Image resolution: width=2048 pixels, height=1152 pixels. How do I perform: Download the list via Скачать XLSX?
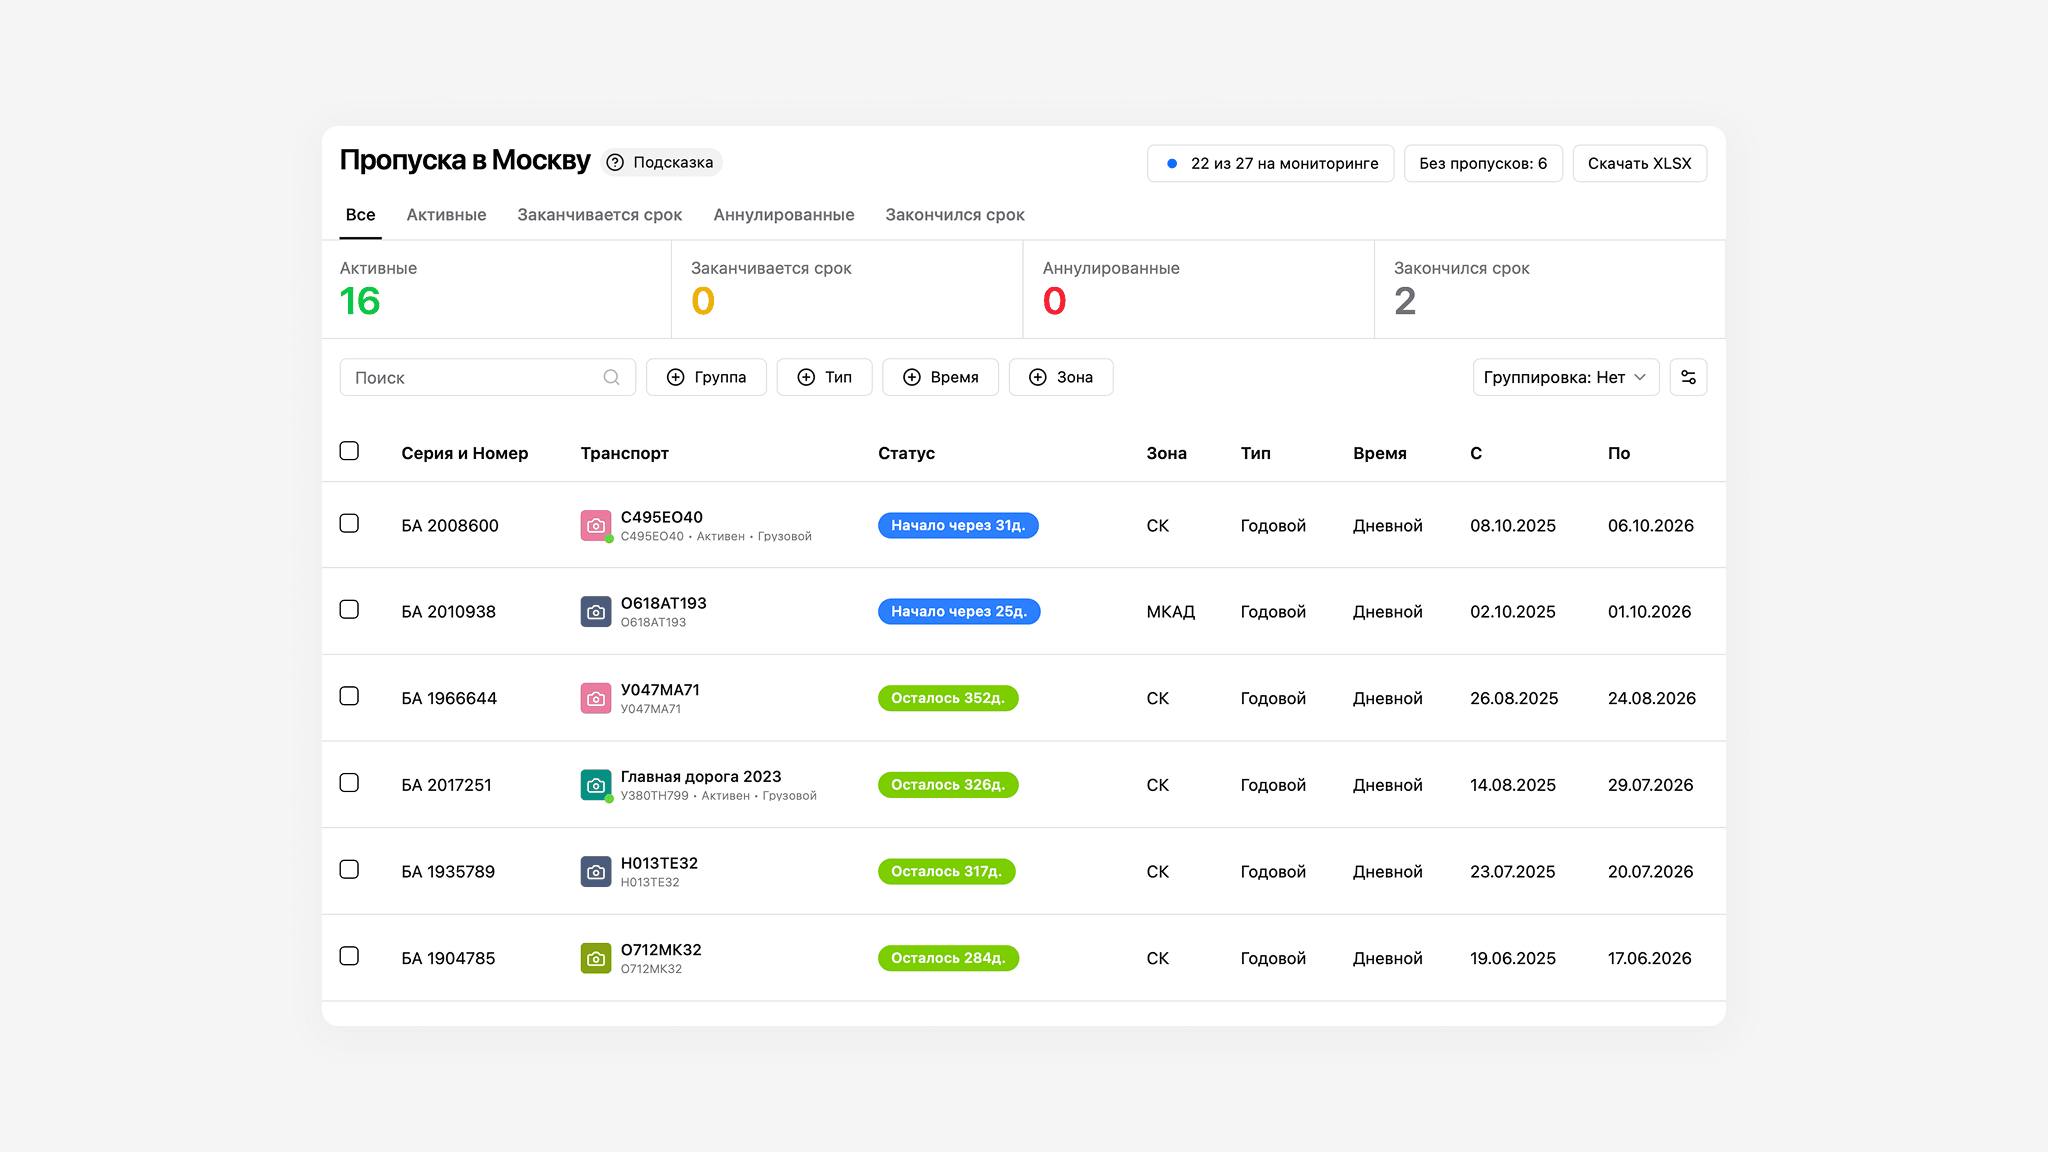pos(1639,163)
